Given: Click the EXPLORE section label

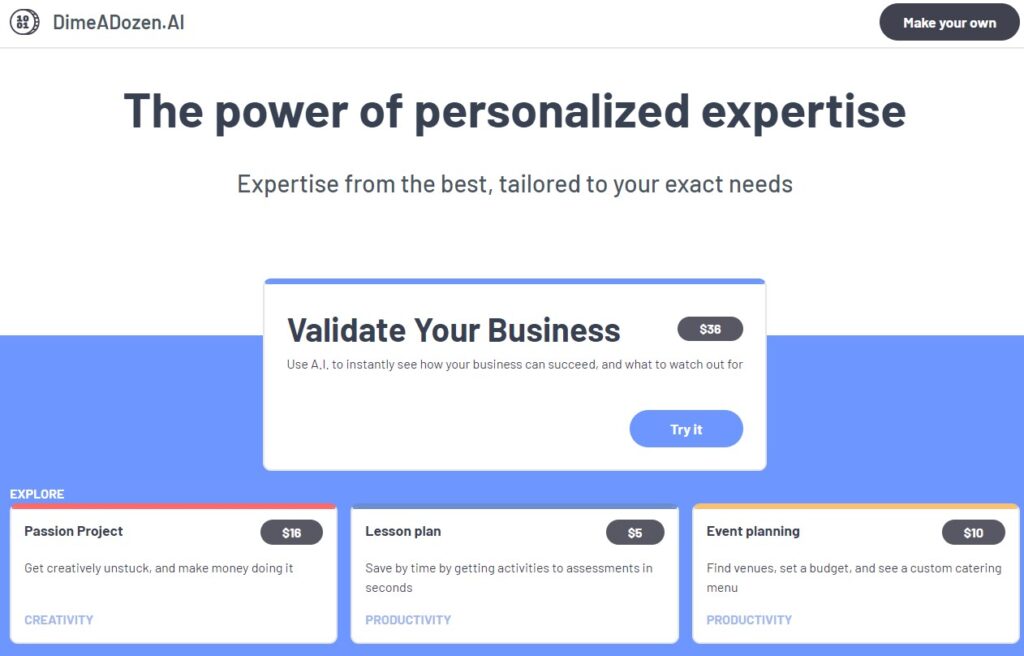Looking at the screenshot, I should (x=37, y=494).
